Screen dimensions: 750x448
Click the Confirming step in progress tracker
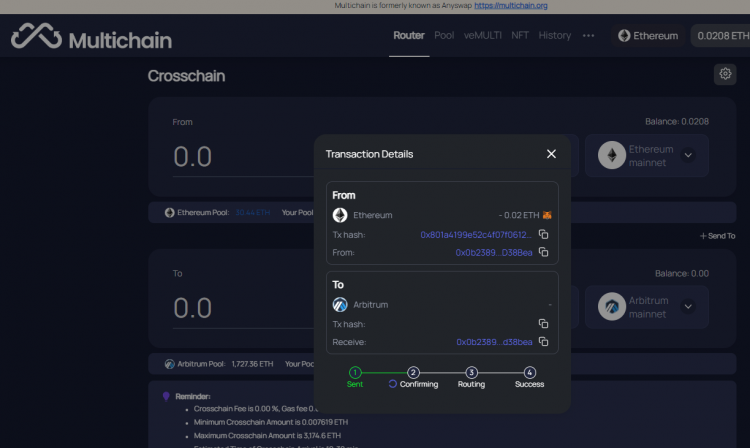pos(413,377)
